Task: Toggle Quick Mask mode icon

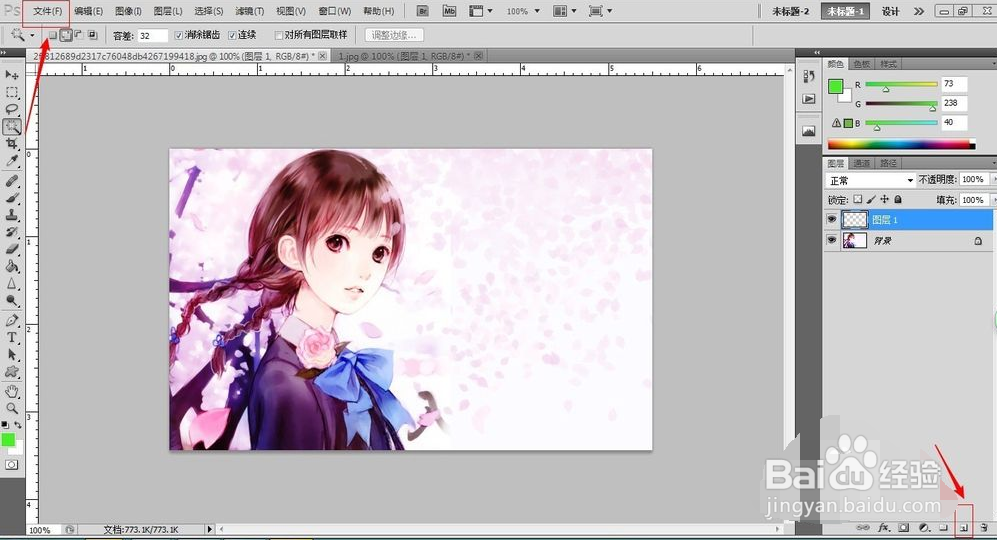Action: 11,465
